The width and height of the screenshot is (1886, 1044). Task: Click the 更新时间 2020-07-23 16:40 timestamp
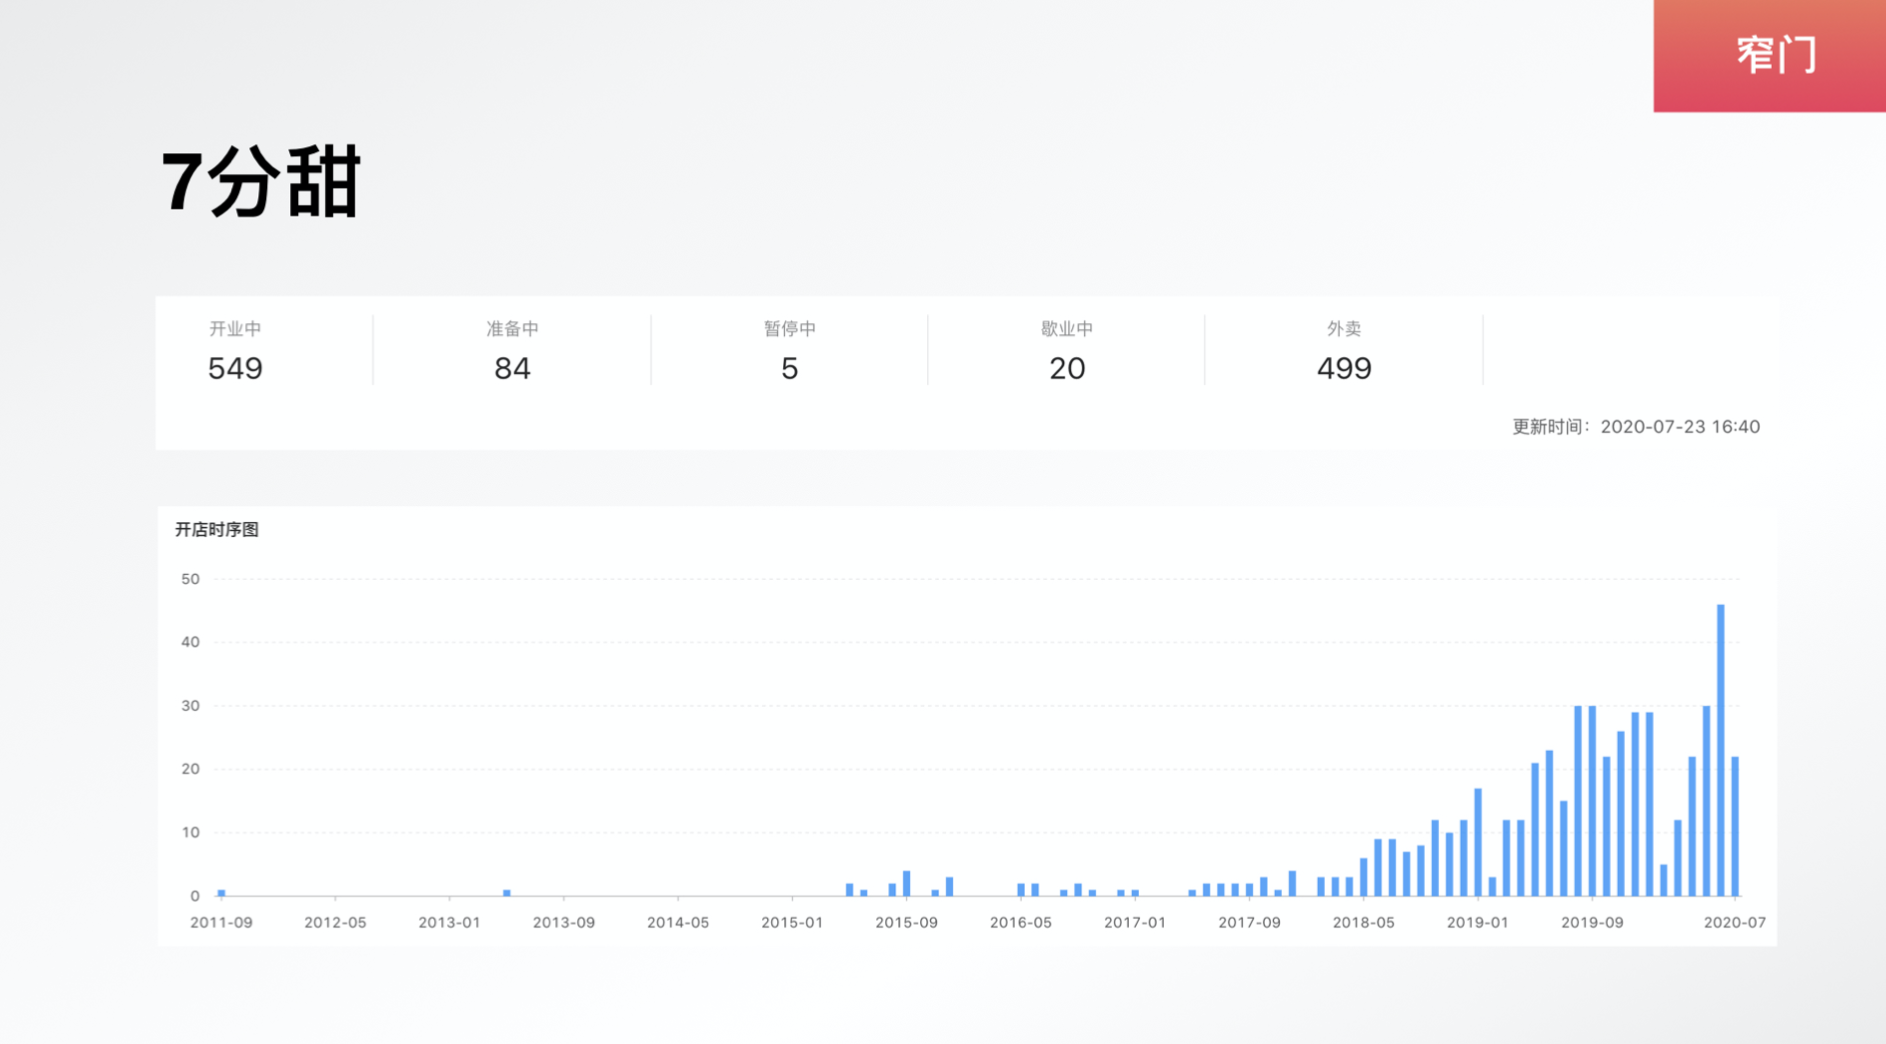1636,427
